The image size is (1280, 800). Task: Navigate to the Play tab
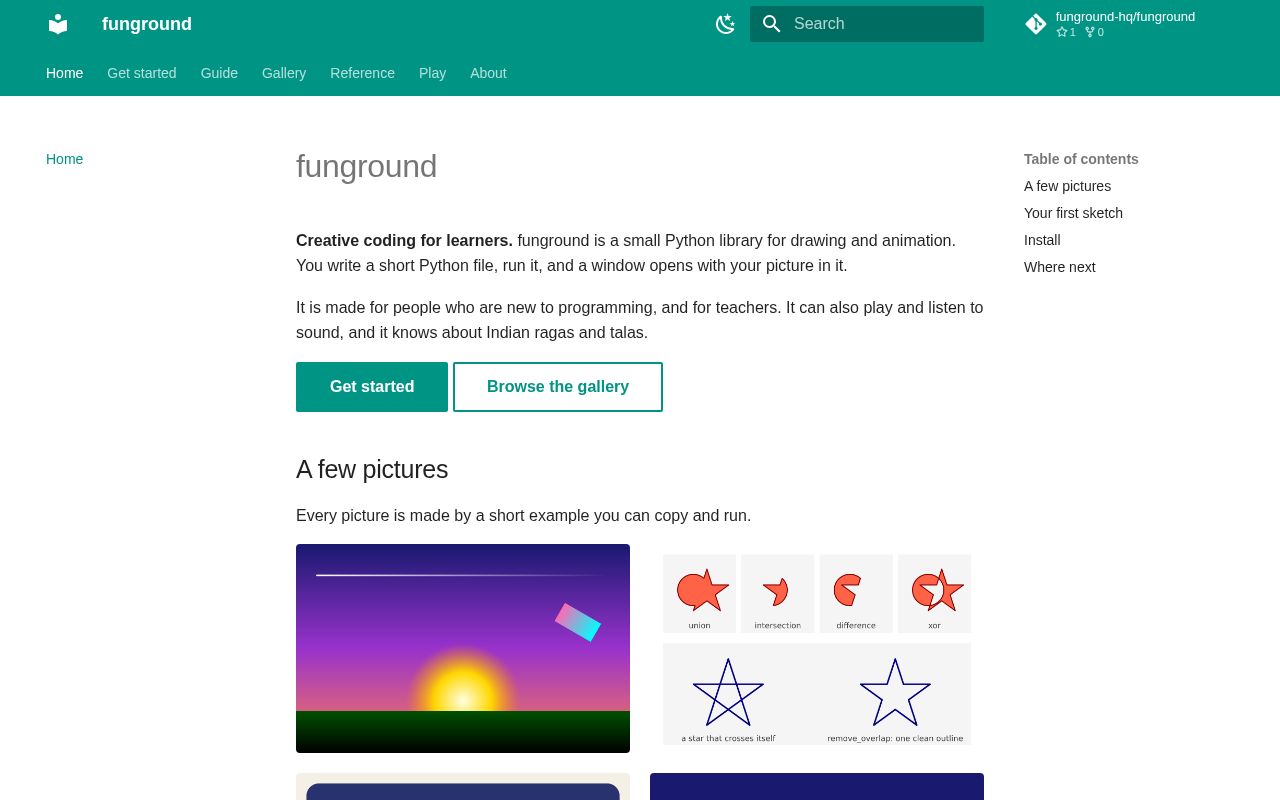[432, 73]
